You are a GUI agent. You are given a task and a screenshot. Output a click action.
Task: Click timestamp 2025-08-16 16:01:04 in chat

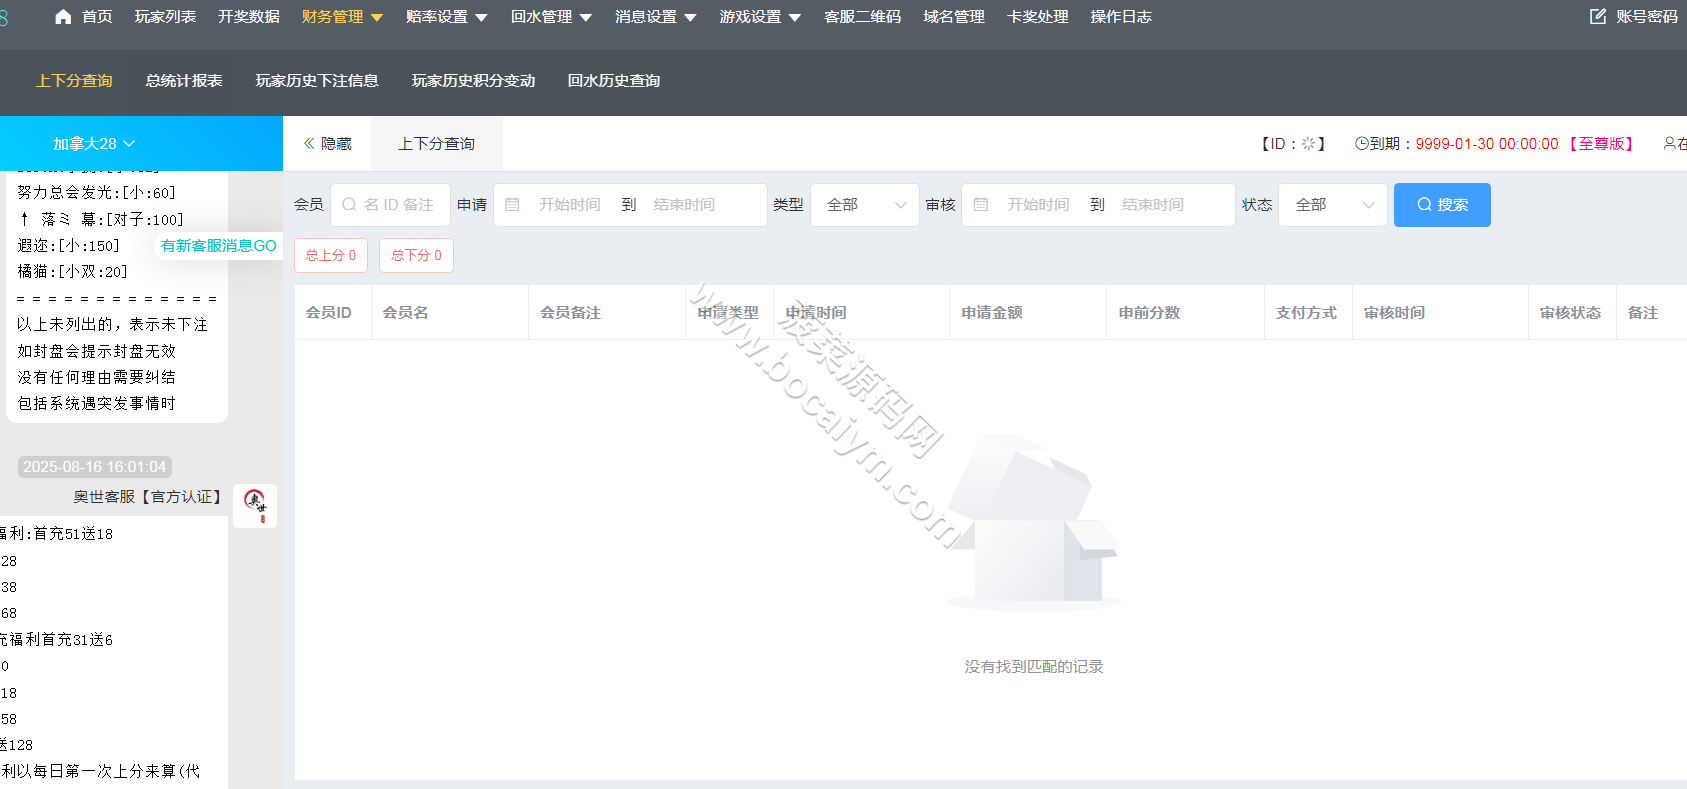pos(95,467)
